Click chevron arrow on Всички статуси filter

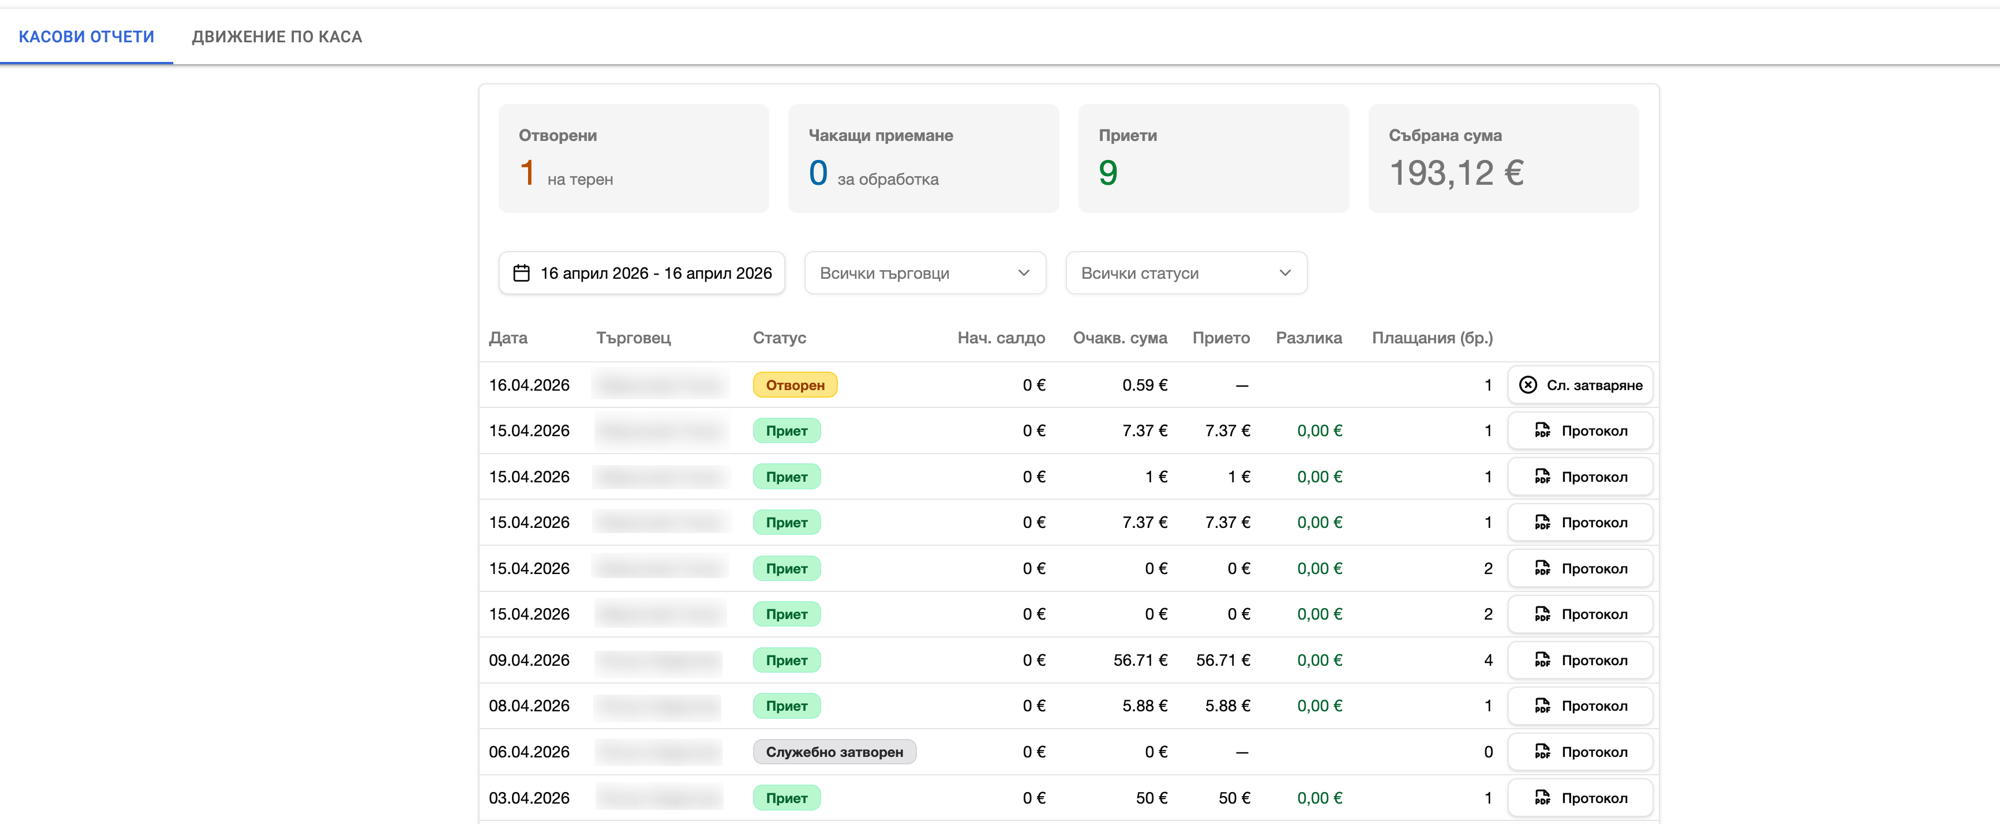(x=1285, y=273)
